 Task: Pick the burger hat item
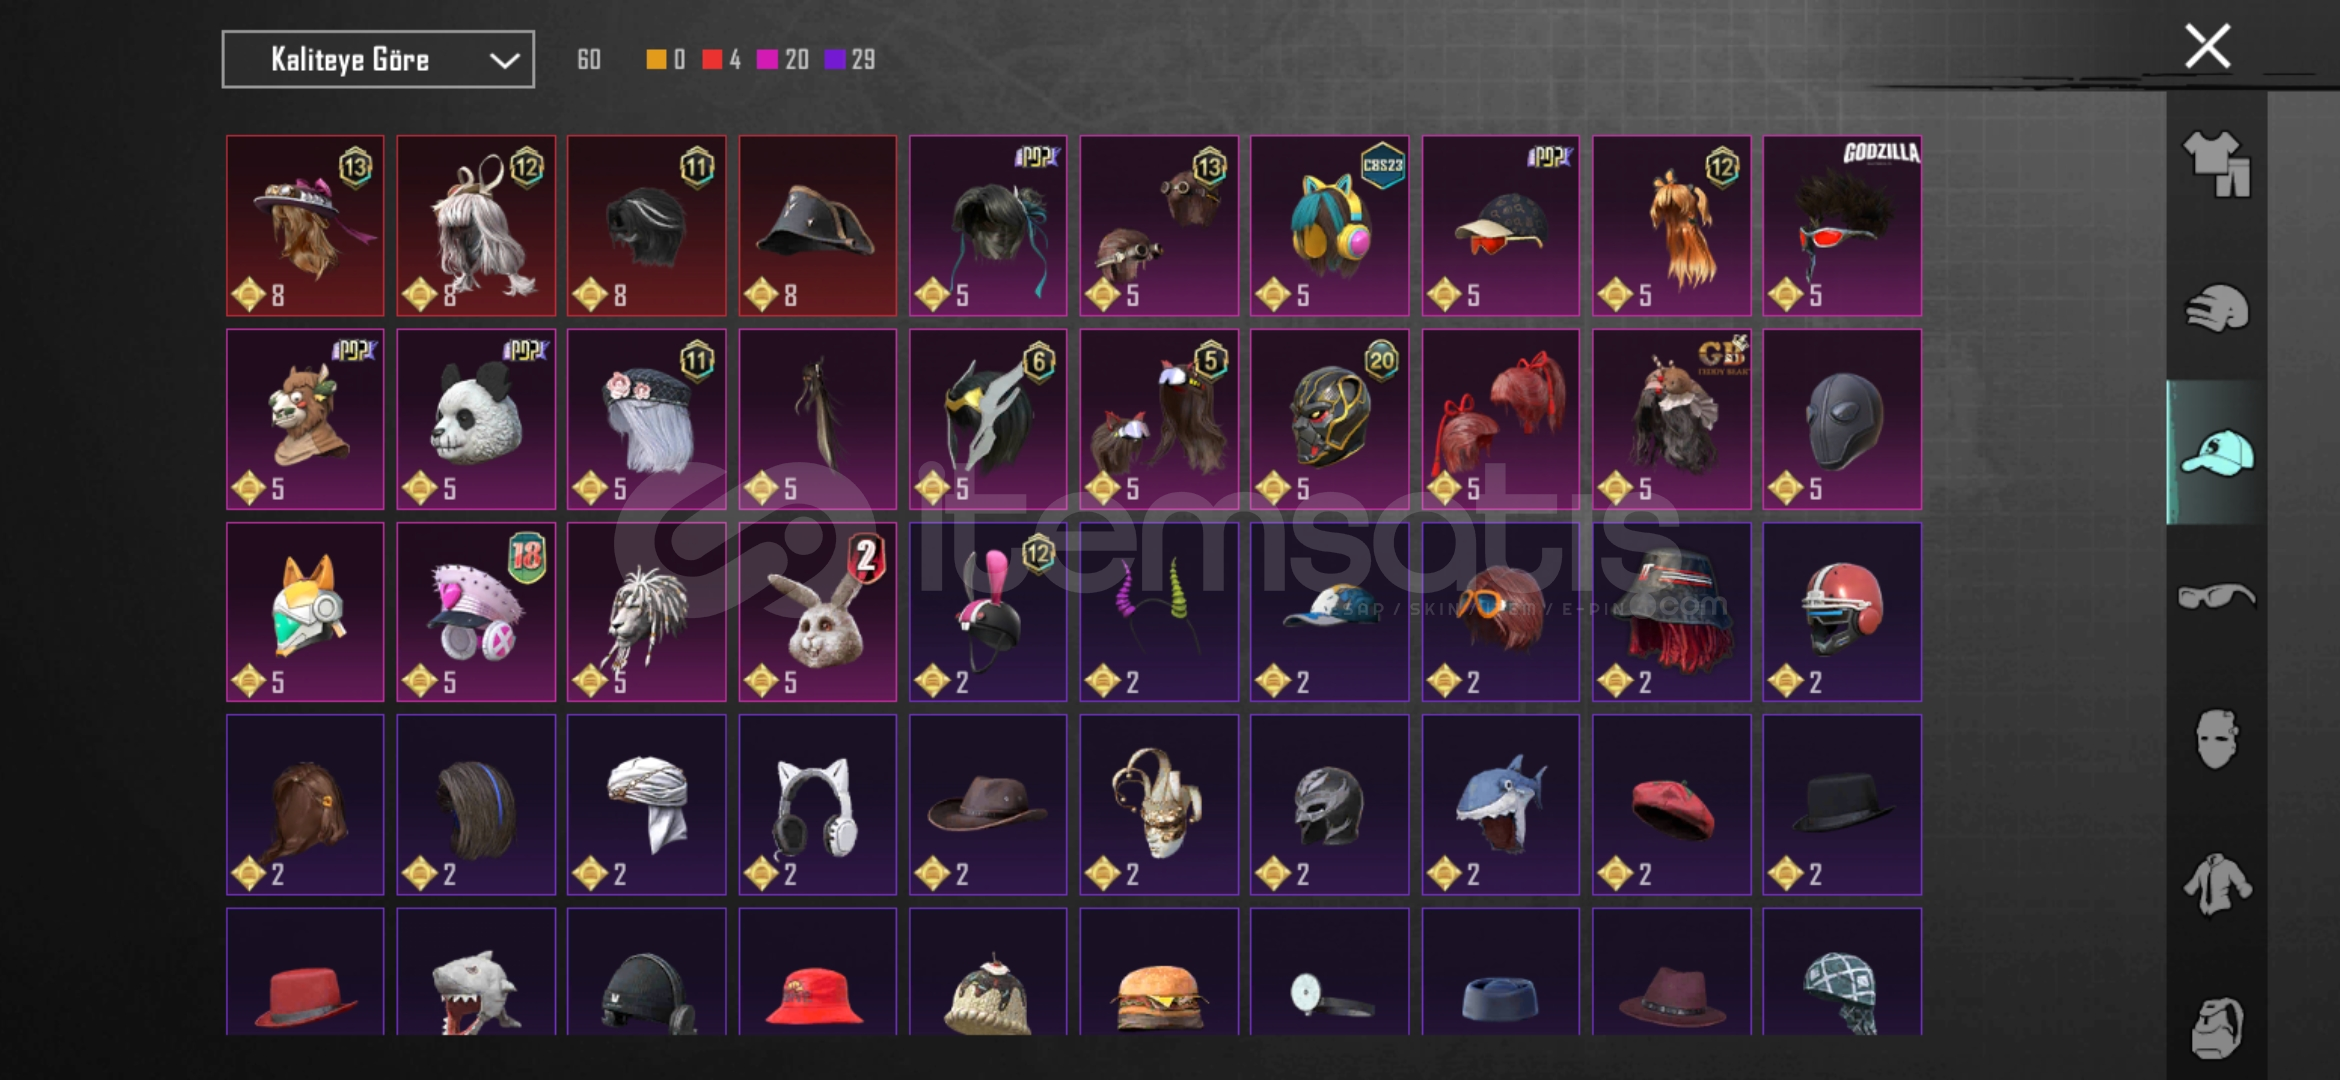1159,972
